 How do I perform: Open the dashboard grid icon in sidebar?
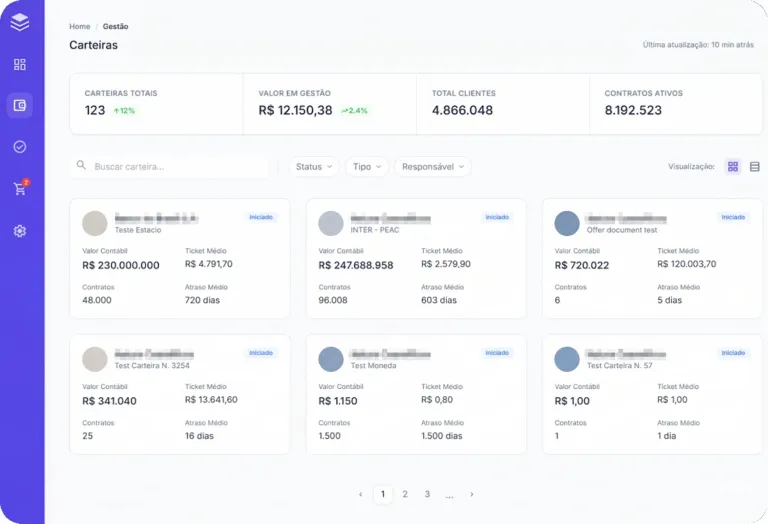pyautogui.click(x=20, y=64)
